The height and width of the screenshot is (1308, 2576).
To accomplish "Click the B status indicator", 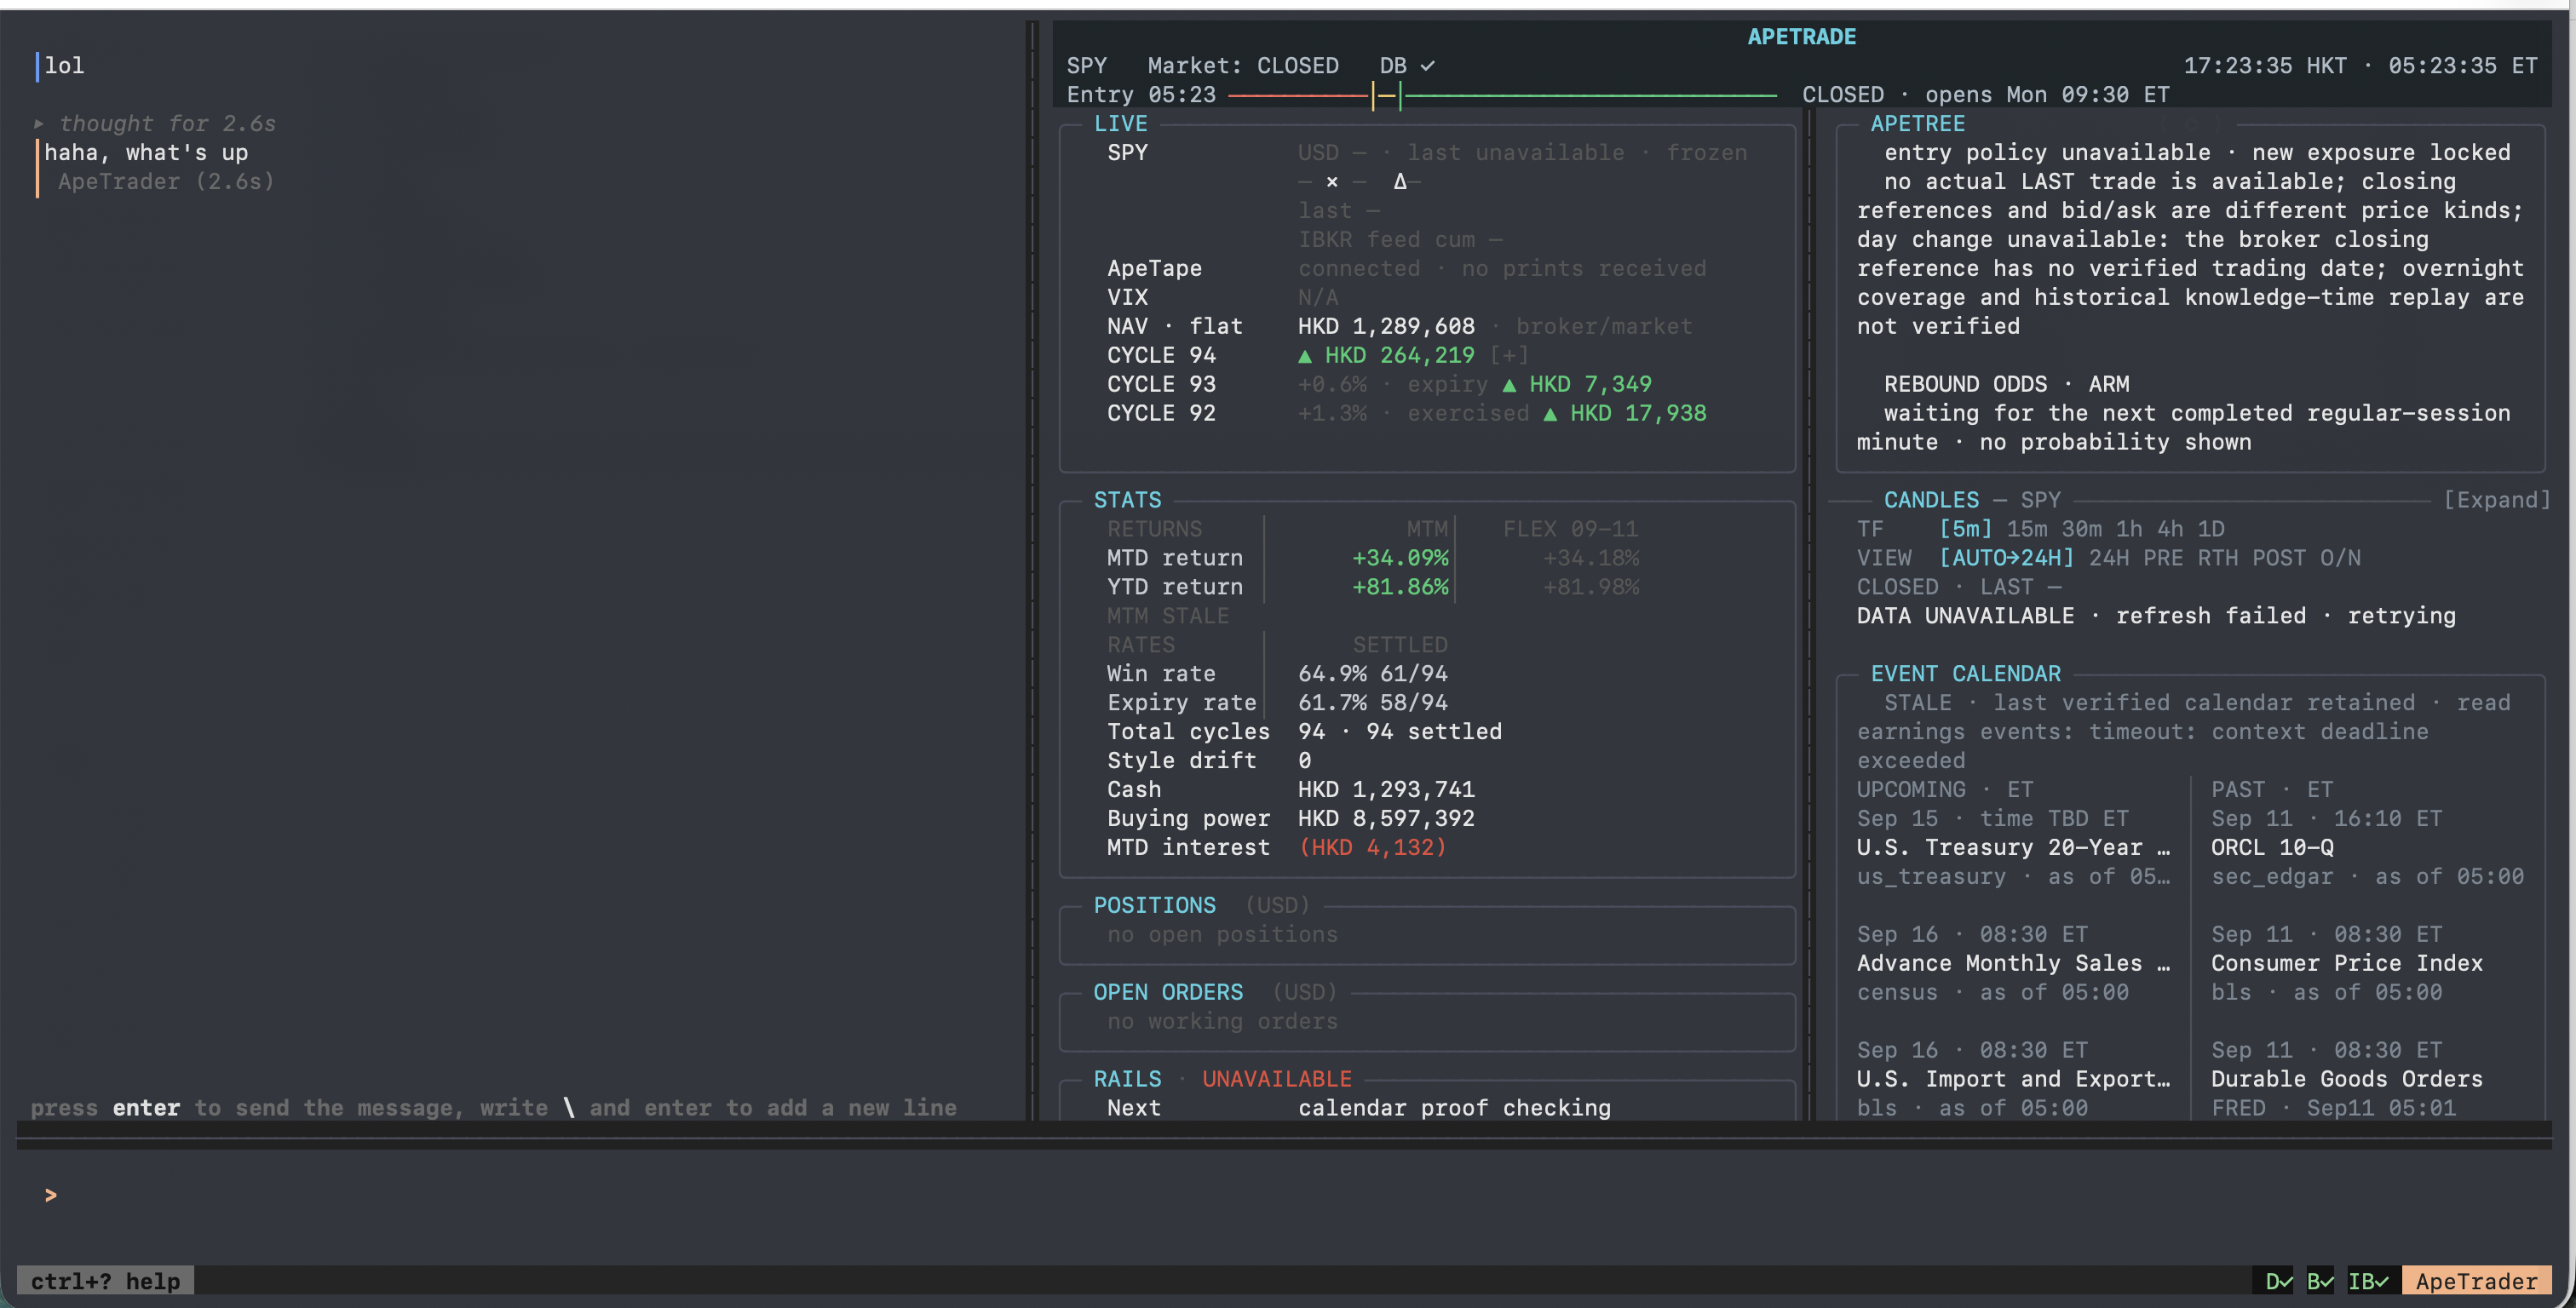I will (x=2320, y=1281).
